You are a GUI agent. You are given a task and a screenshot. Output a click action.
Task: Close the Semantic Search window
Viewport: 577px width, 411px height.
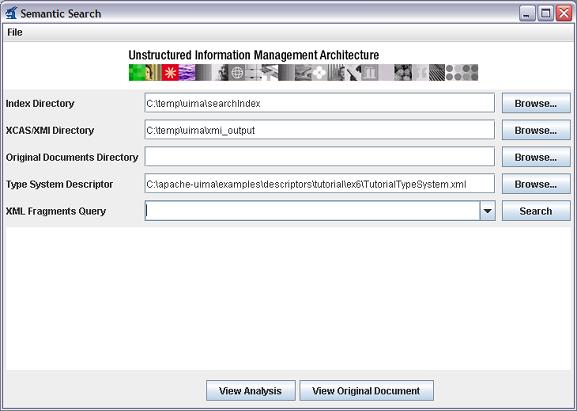coord(564,14)
